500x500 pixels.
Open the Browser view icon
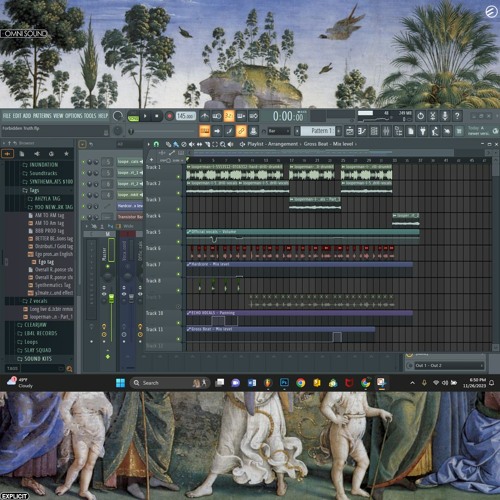pyautogui.click(x=398, y=131)
